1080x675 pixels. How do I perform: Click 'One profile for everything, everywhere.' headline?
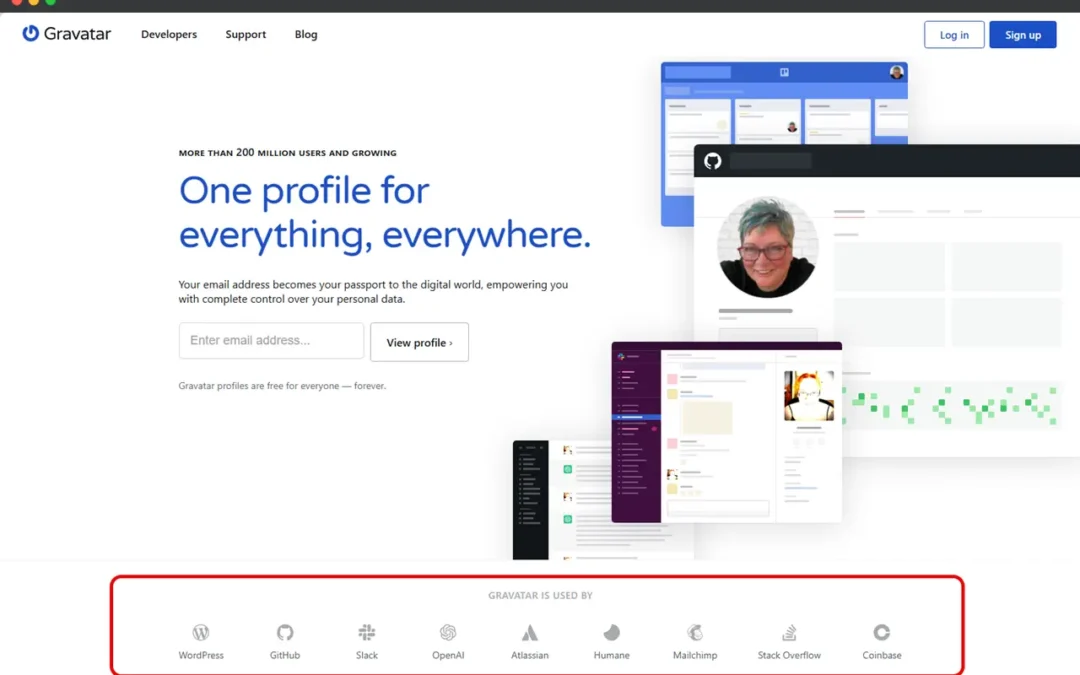click(x=384, y=212)
